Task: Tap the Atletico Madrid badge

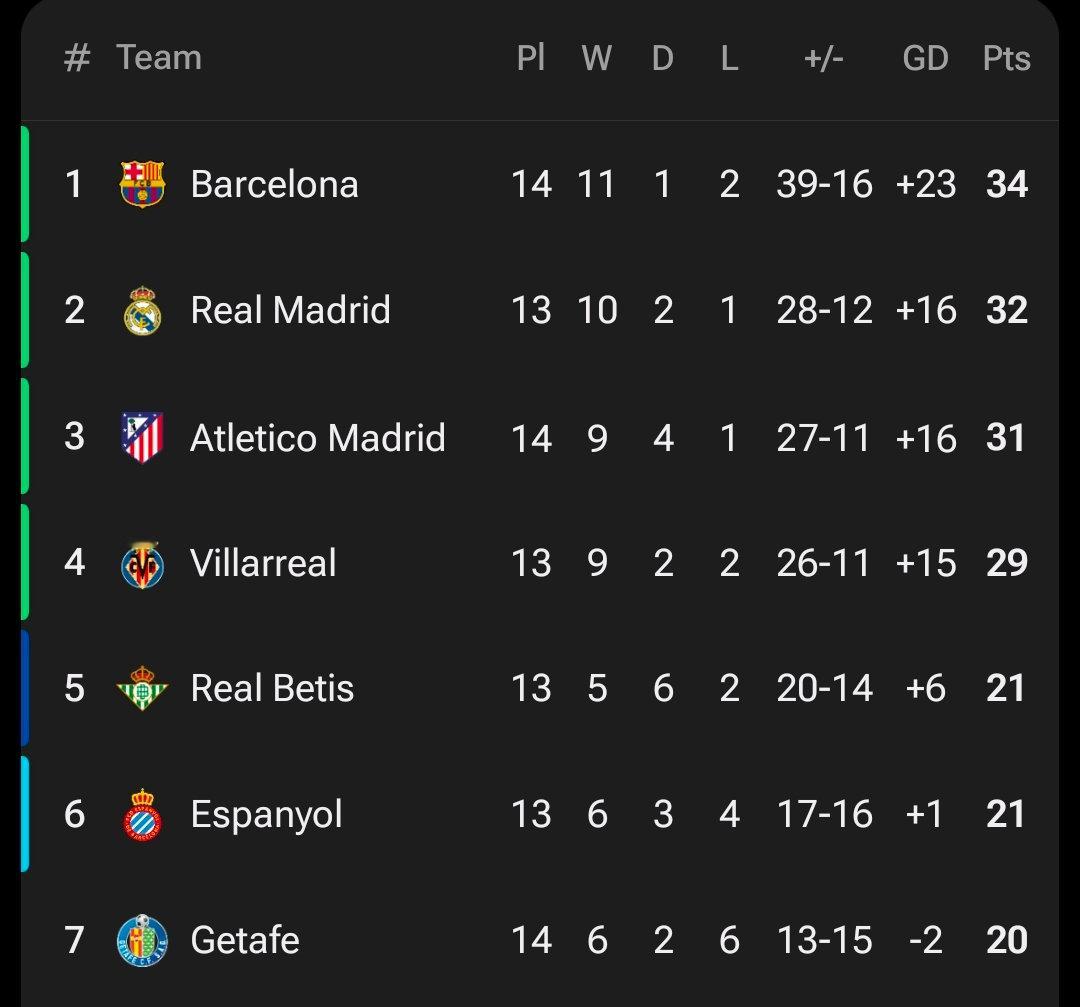Action: (142, 437)
